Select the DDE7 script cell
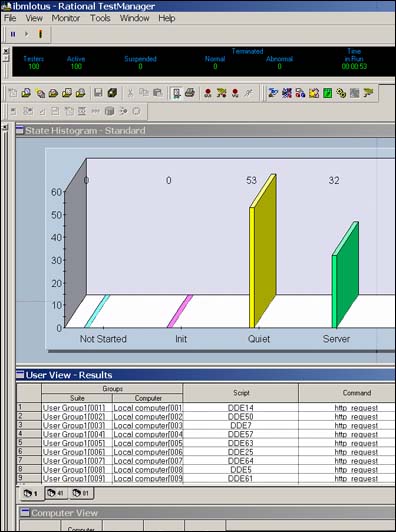This screenshot has height=532, width=396. tap(241, 425)
